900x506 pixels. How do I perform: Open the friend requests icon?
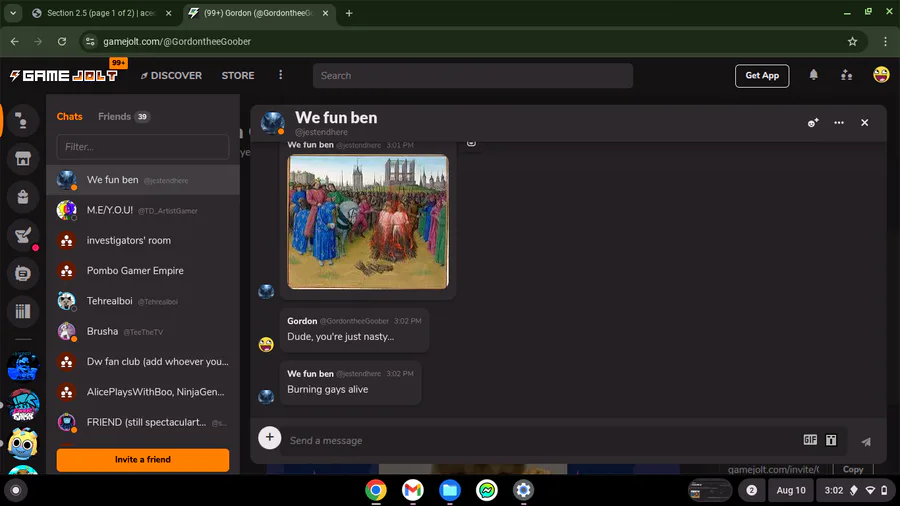847,75
